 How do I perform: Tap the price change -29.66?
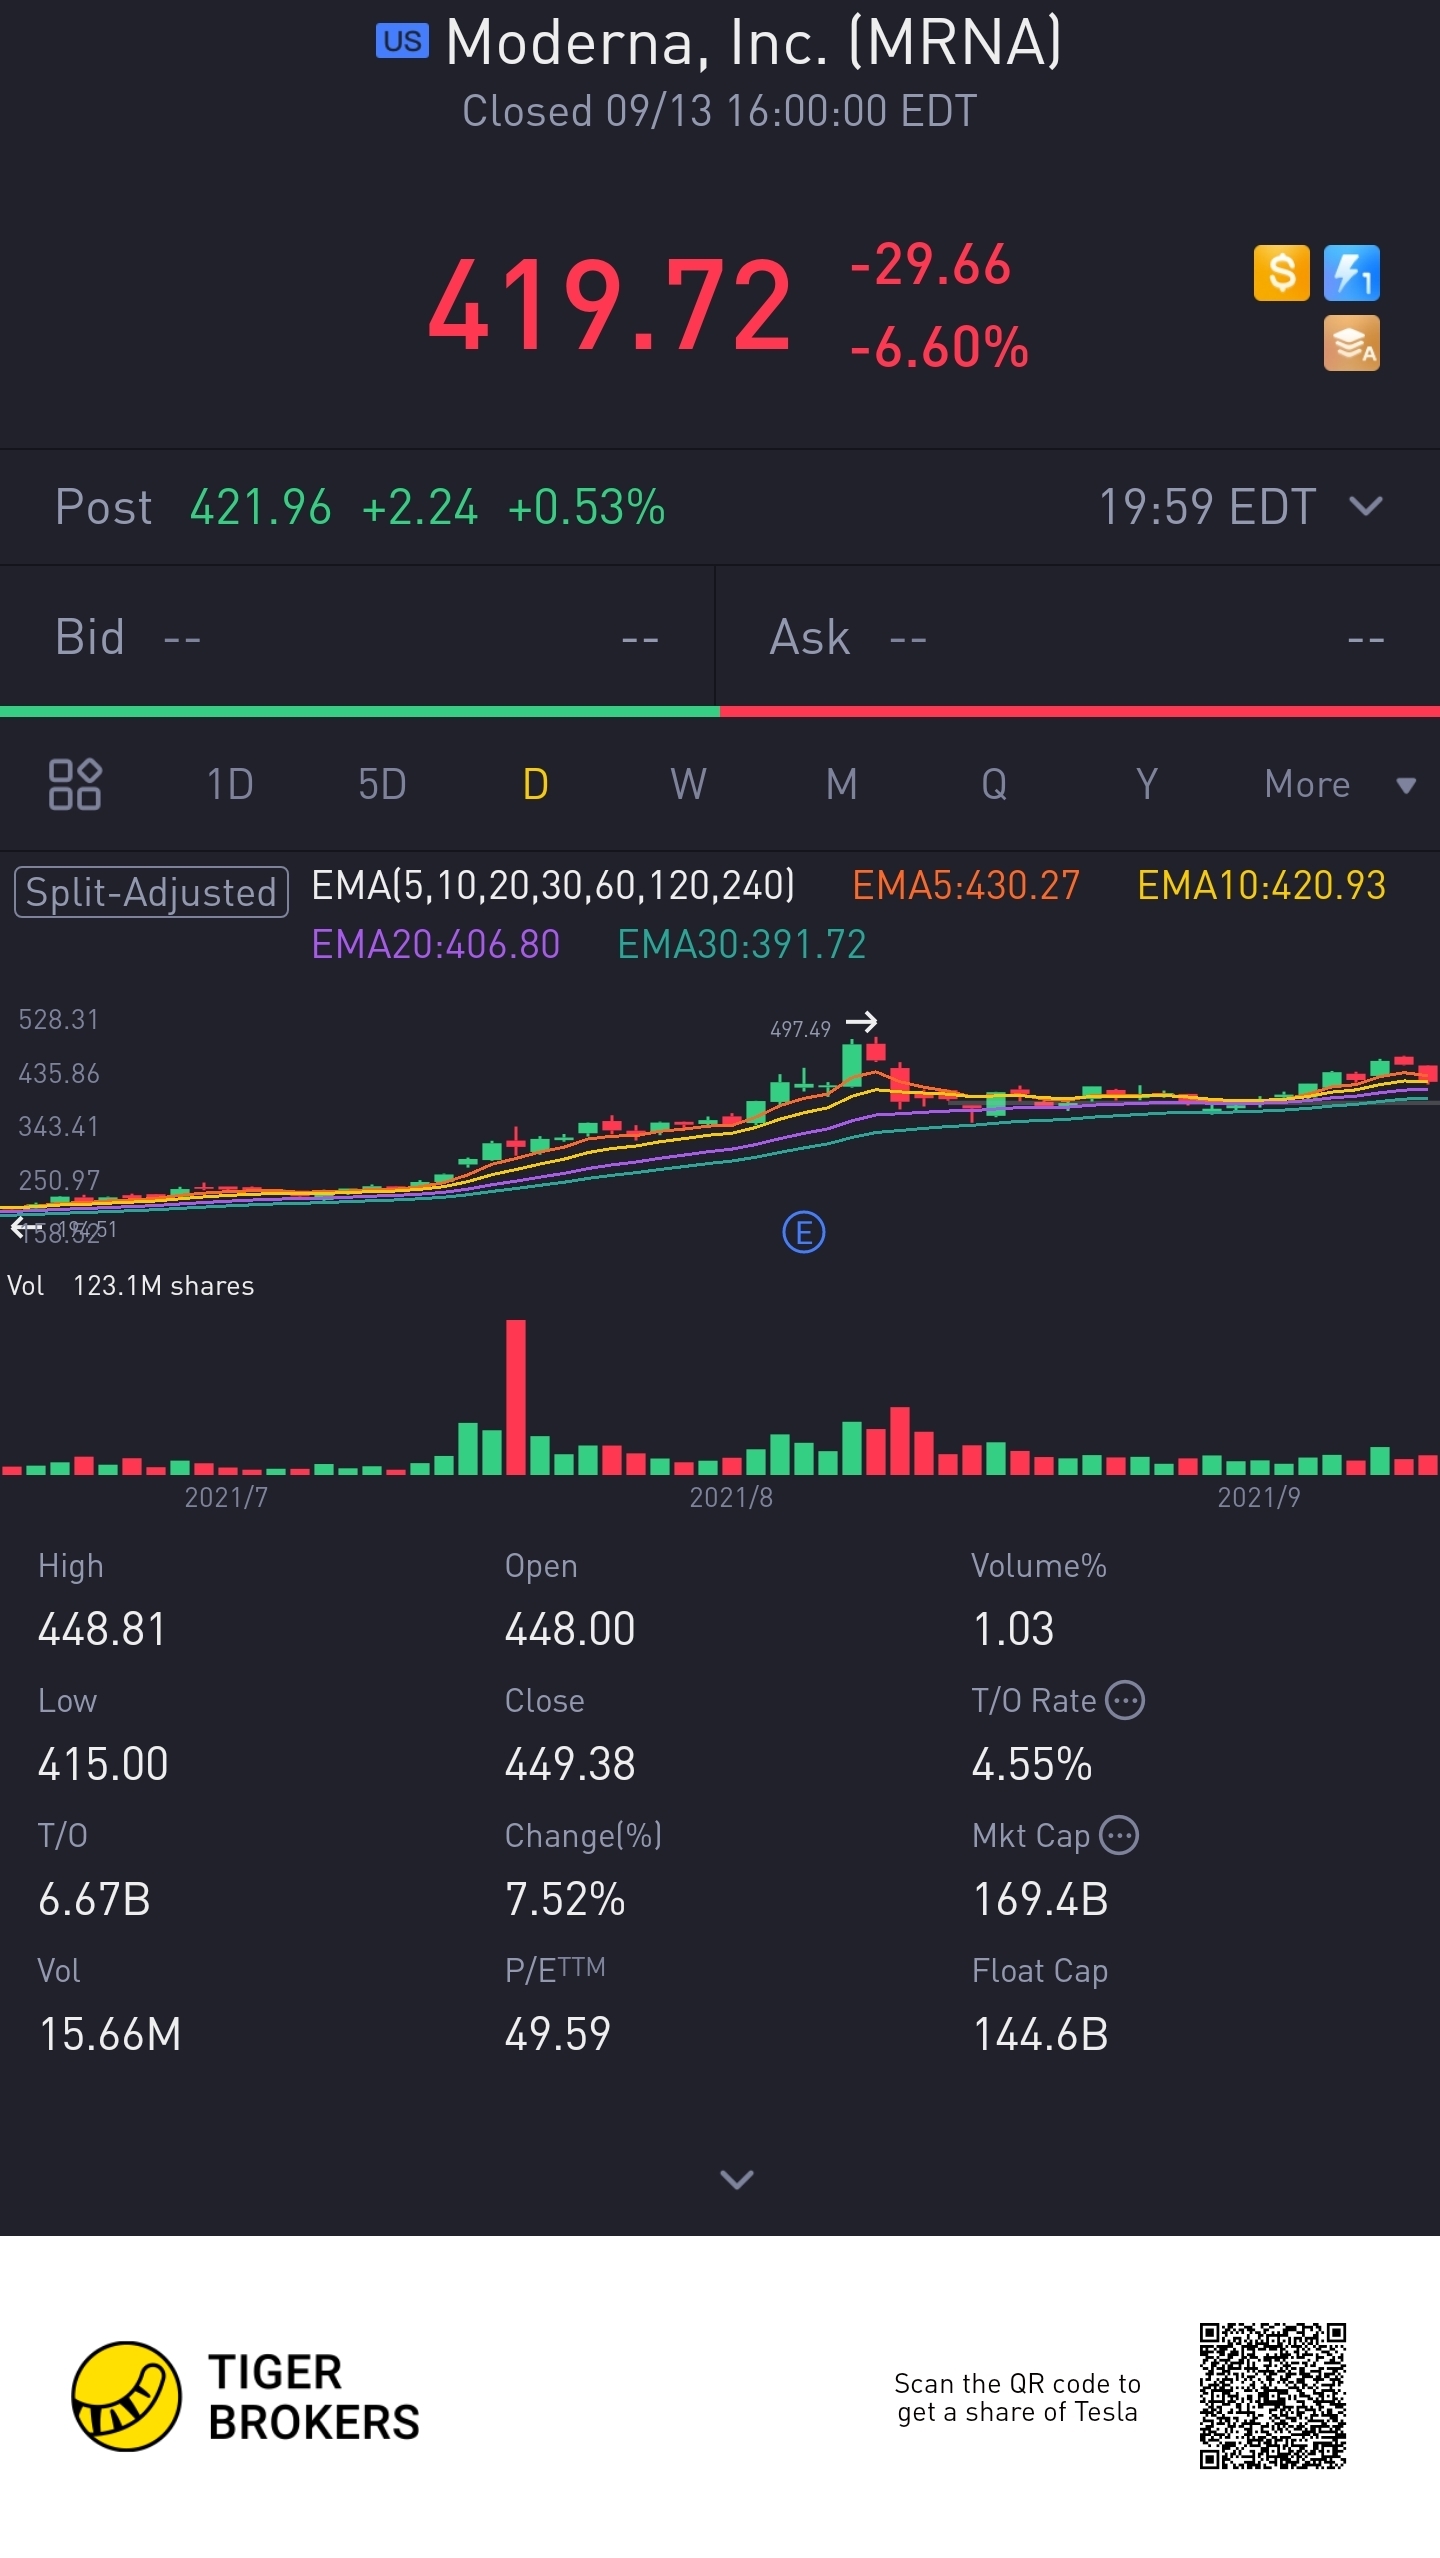point(930,265)
